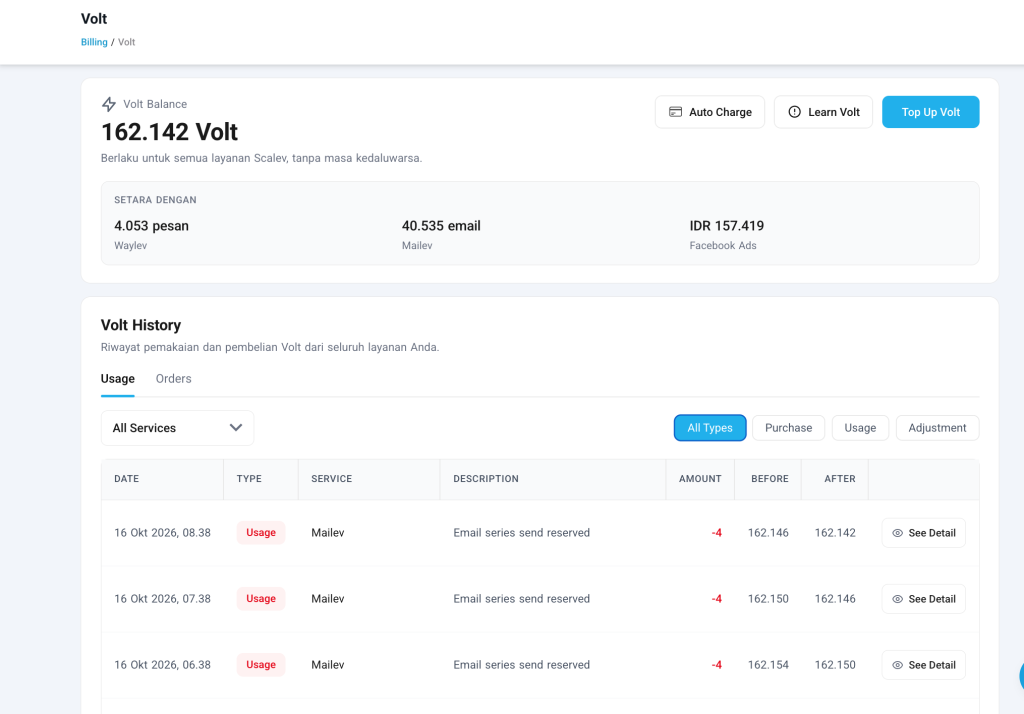1024x714 pixels.
Task: Click the date 16 Okt 2026, 06.38
Action: (x=163, y=665)
